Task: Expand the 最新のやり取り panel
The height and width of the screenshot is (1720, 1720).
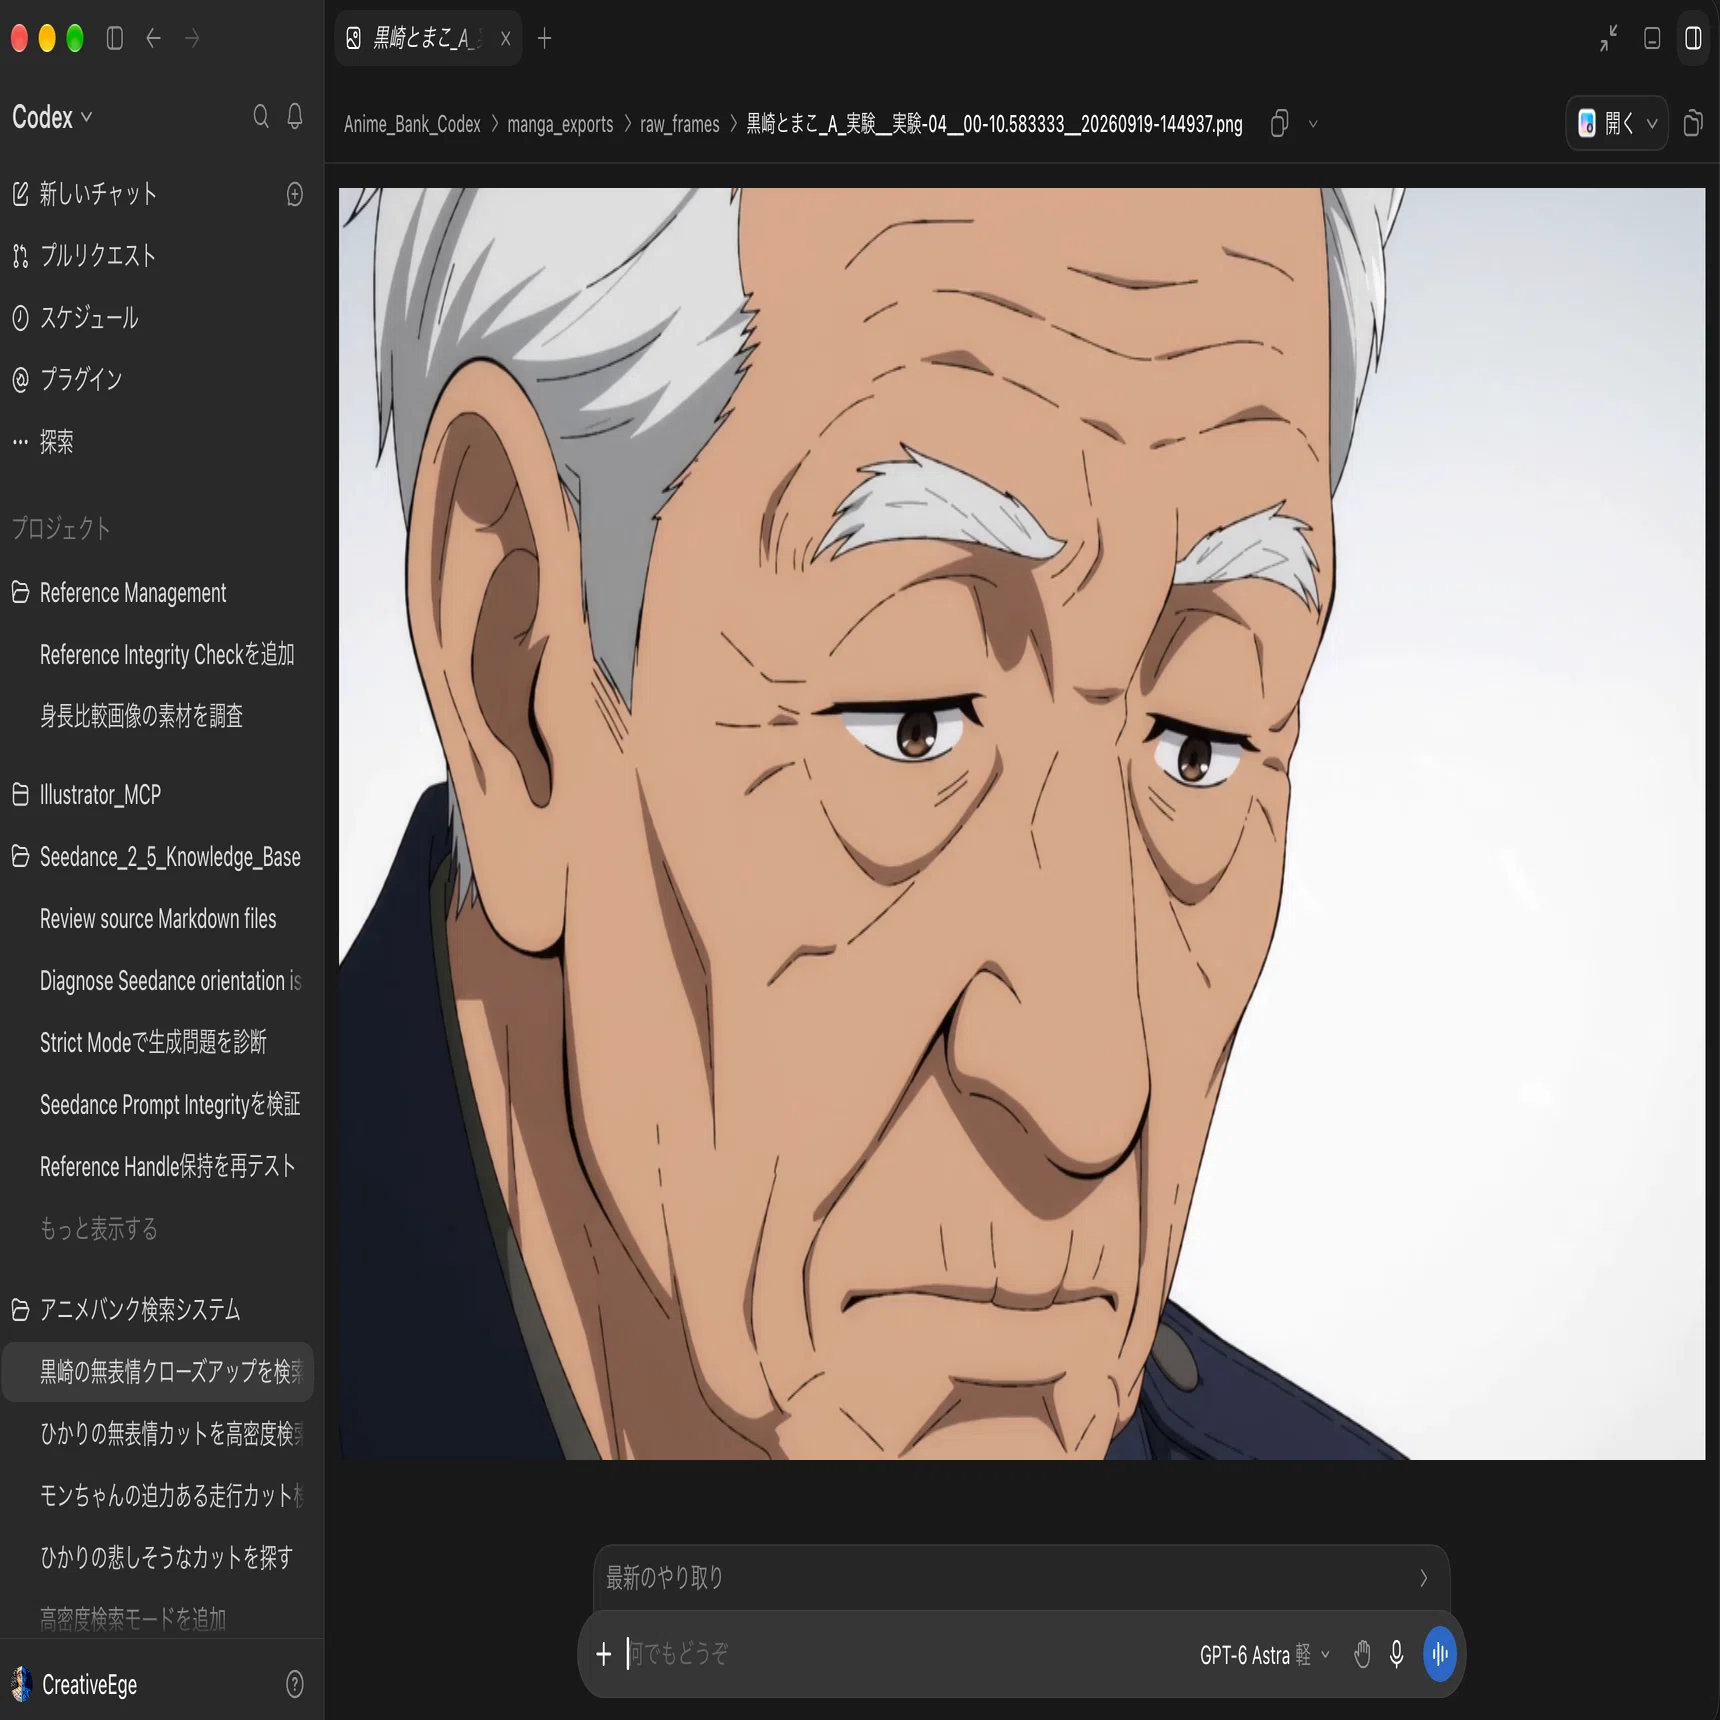Action: 1021,1578
